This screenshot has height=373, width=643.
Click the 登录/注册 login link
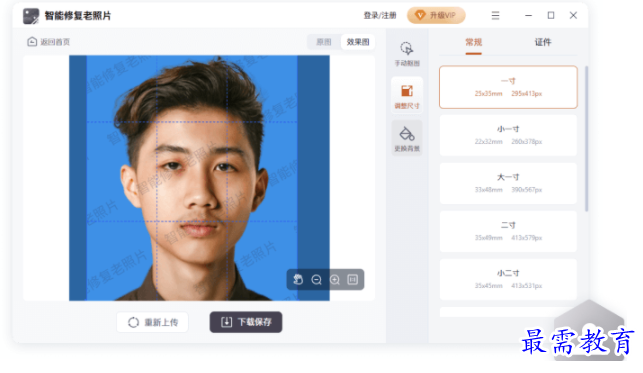click(x=380, y=16)
